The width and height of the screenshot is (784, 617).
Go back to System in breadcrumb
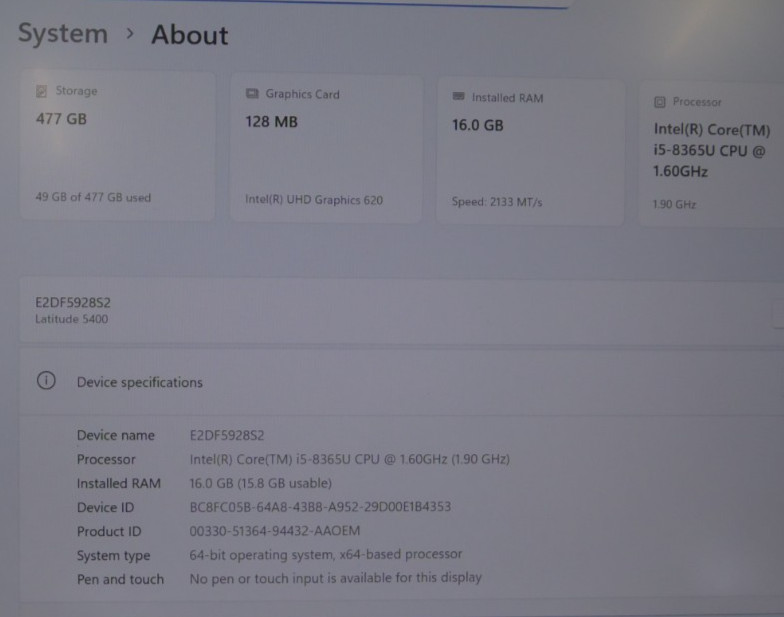coord(63,34)
